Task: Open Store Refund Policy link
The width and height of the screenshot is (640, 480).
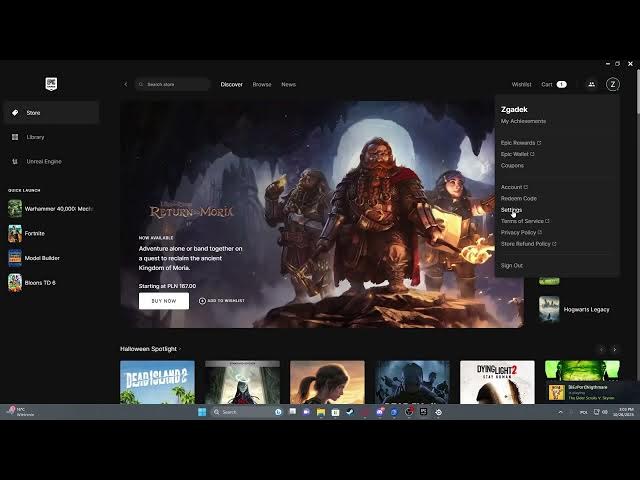Action: pyautogui.click(x=529, y=244)
